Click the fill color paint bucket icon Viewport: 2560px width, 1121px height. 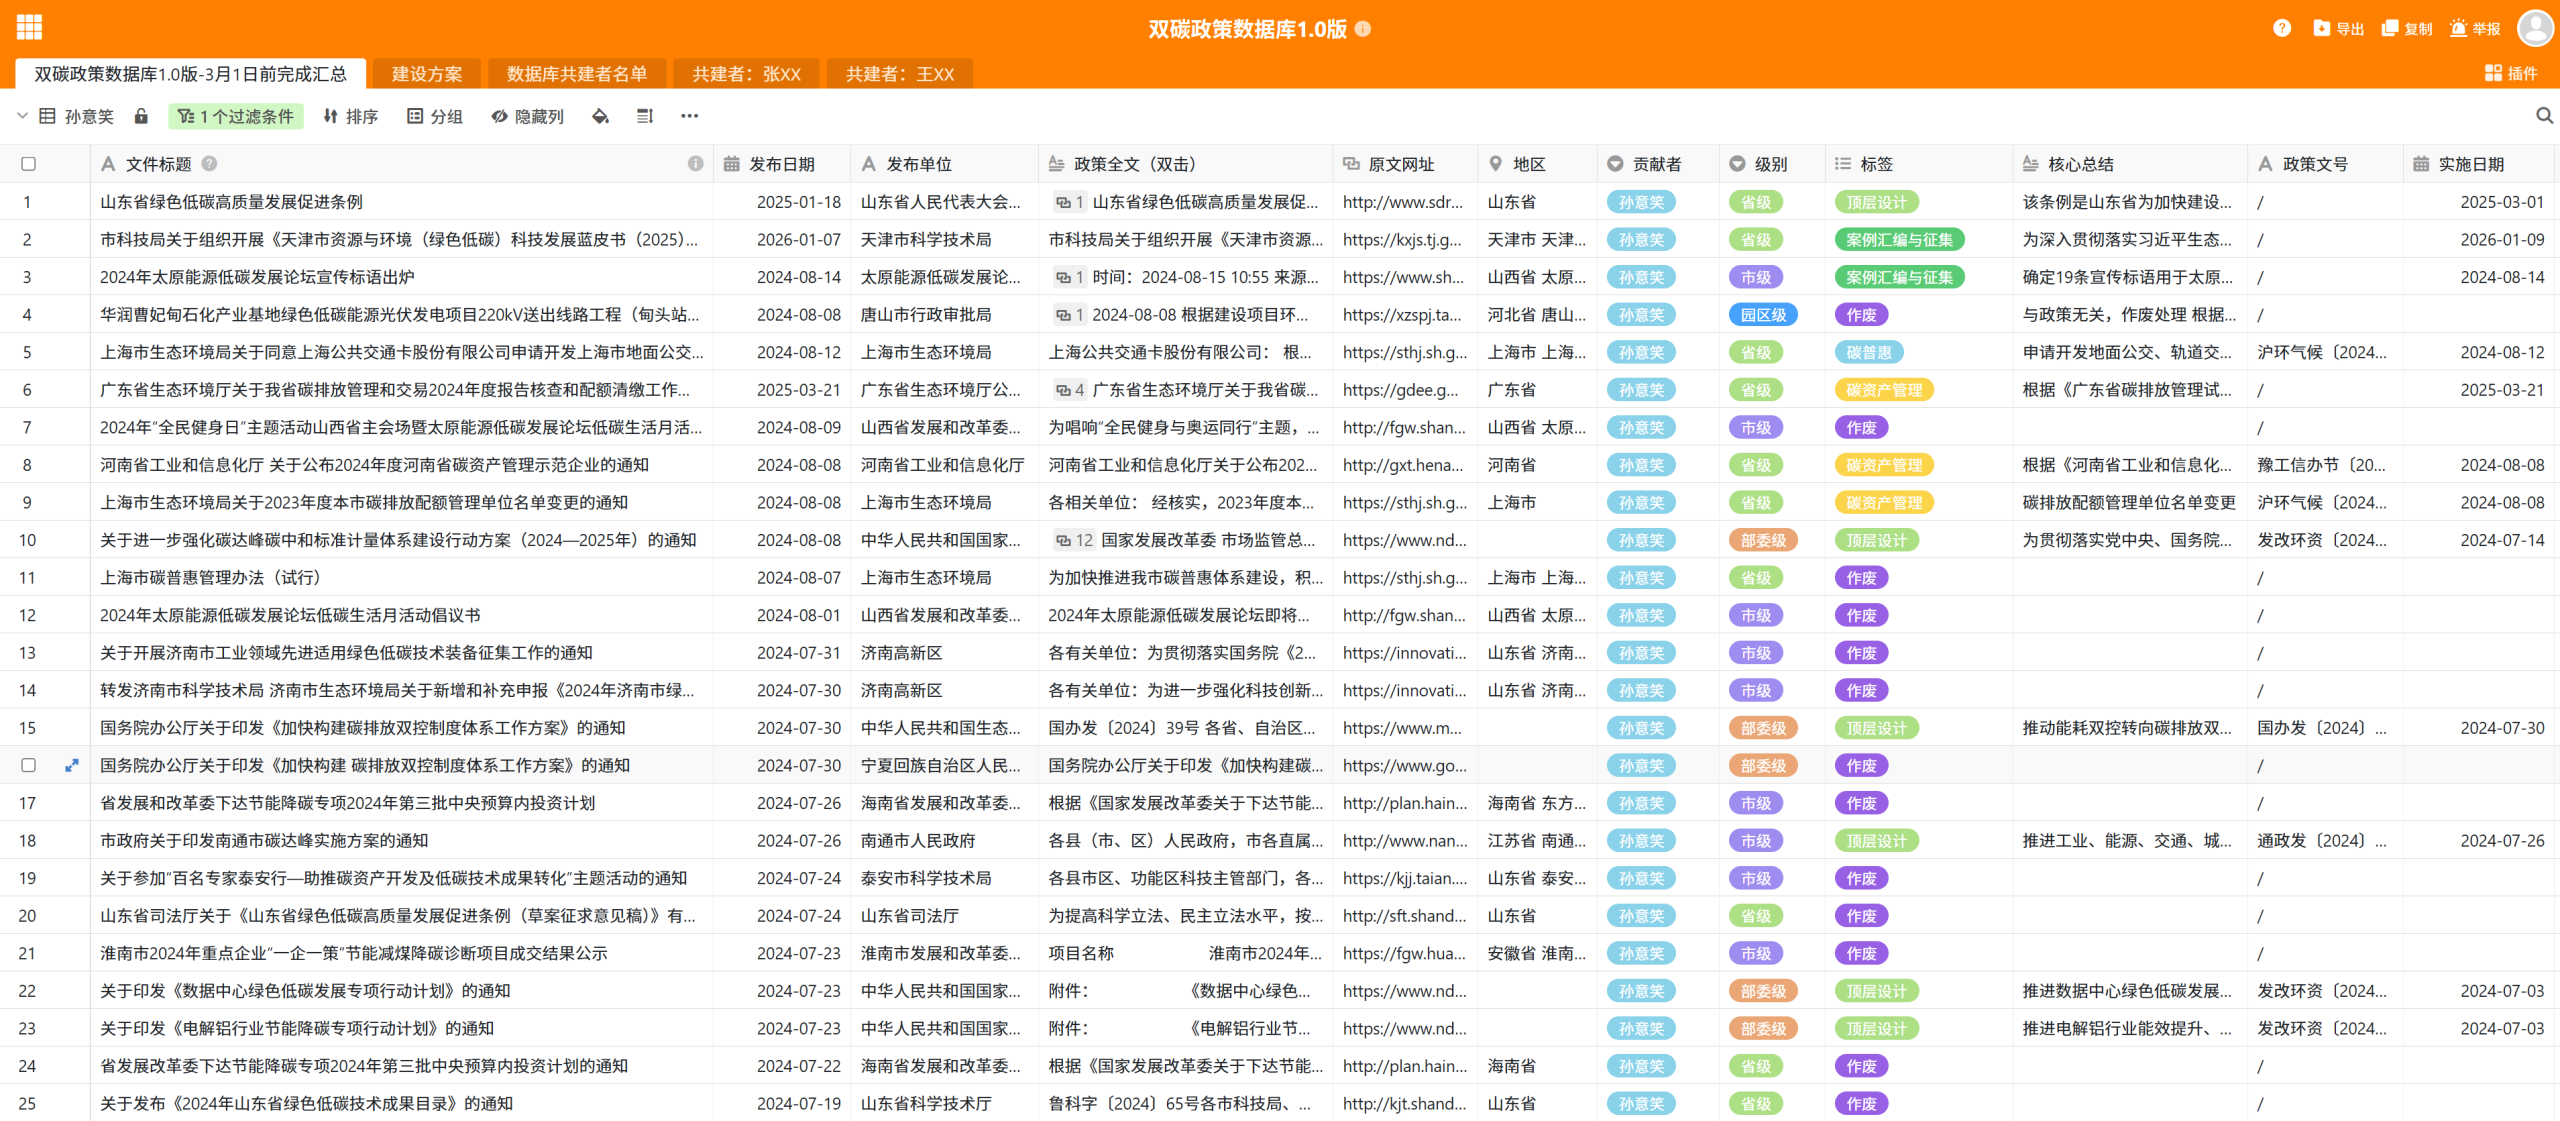click(x=600, y=117)
